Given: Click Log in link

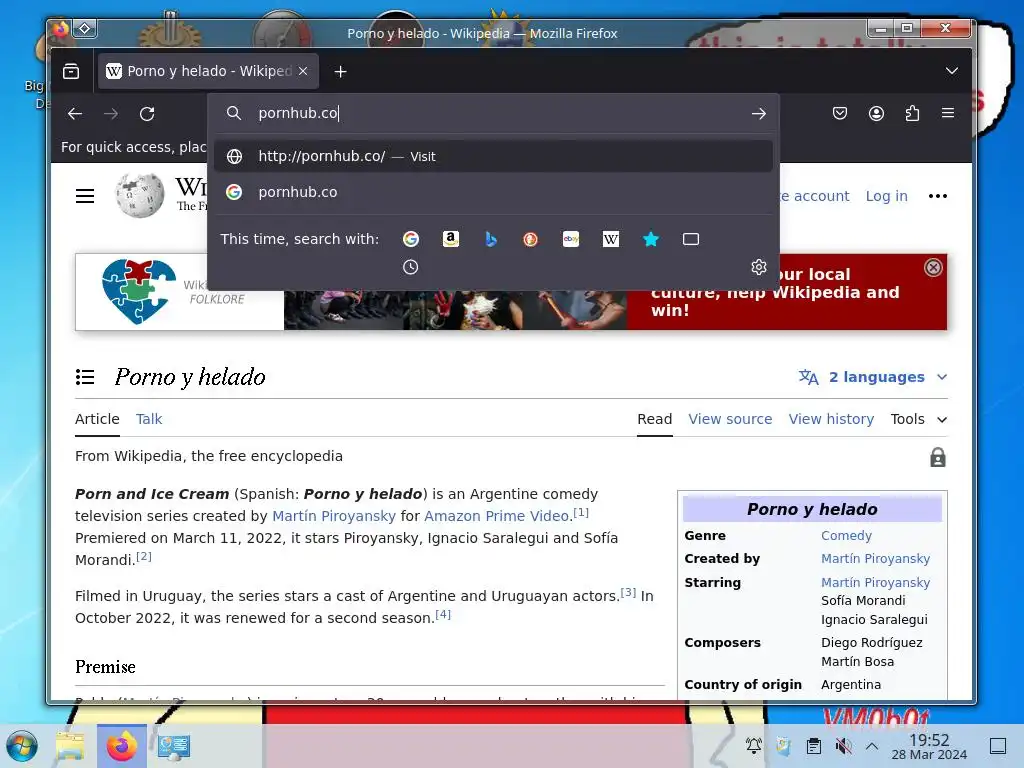Looking at the screenshot, I should point(886,196).
